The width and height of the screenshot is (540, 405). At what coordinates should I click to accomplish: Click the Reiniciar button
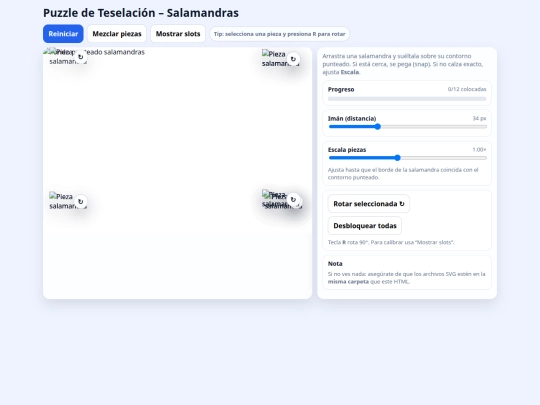[x=63, y=34]
